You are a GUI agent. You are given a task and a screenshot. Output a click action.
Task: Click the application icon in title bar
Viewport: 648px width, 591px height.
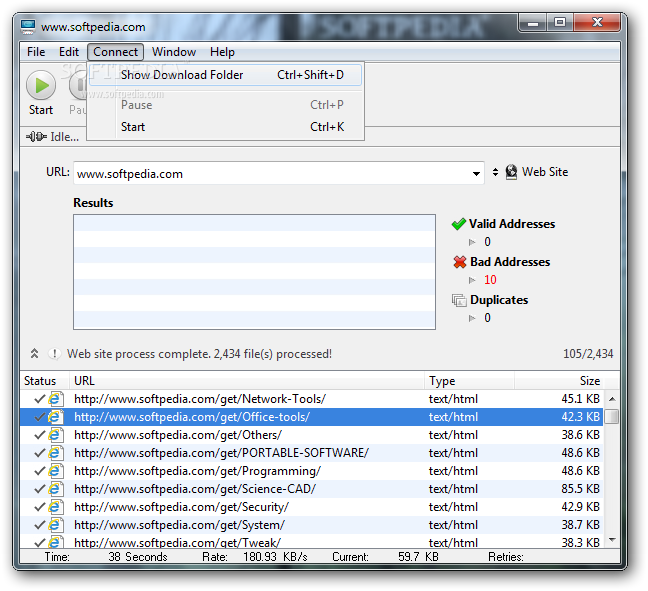point(28,27)
